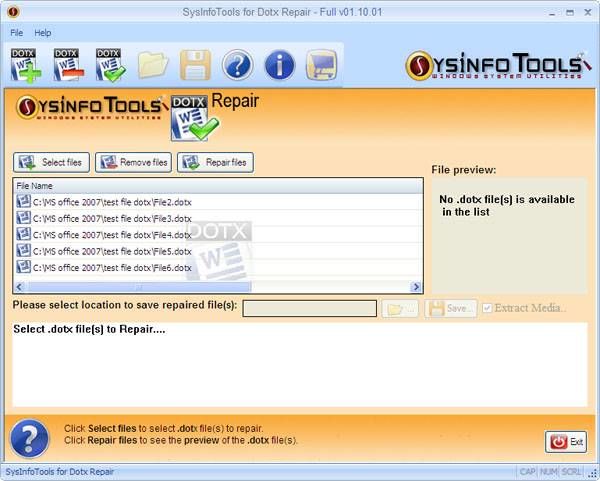Viewport: 600px width, 481px height.
Task: Click 'SysInfoTools for Dotx Repair' status bar text
Action: coord(60,471)
